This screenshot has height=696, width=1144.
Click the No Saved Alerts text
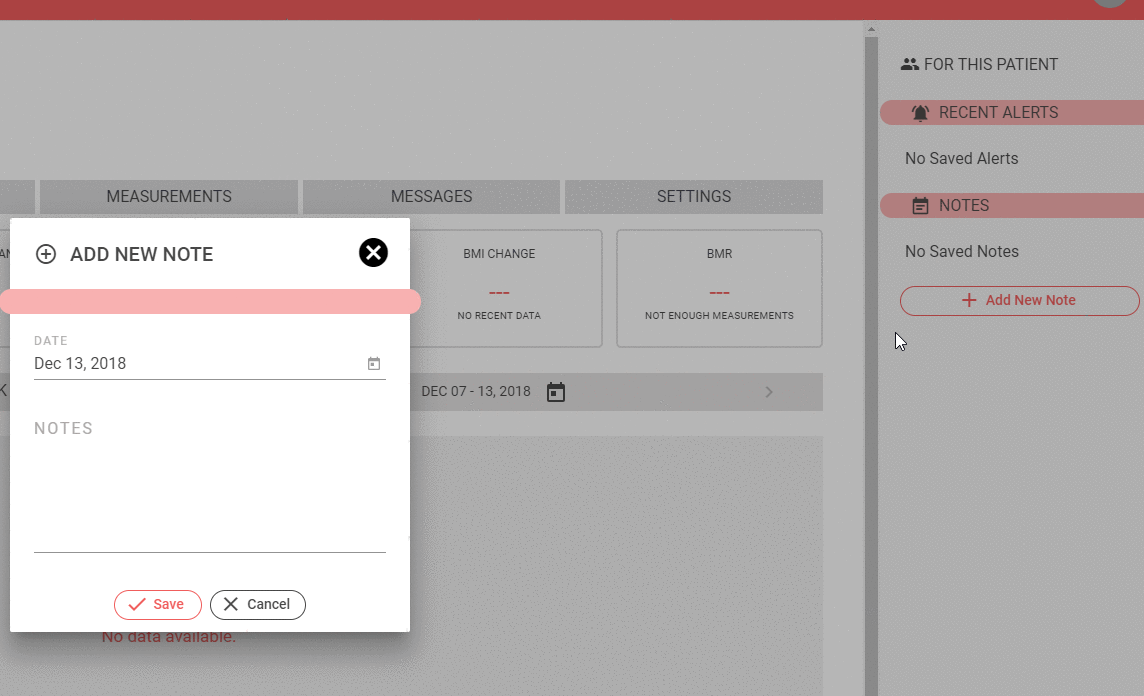962,158
